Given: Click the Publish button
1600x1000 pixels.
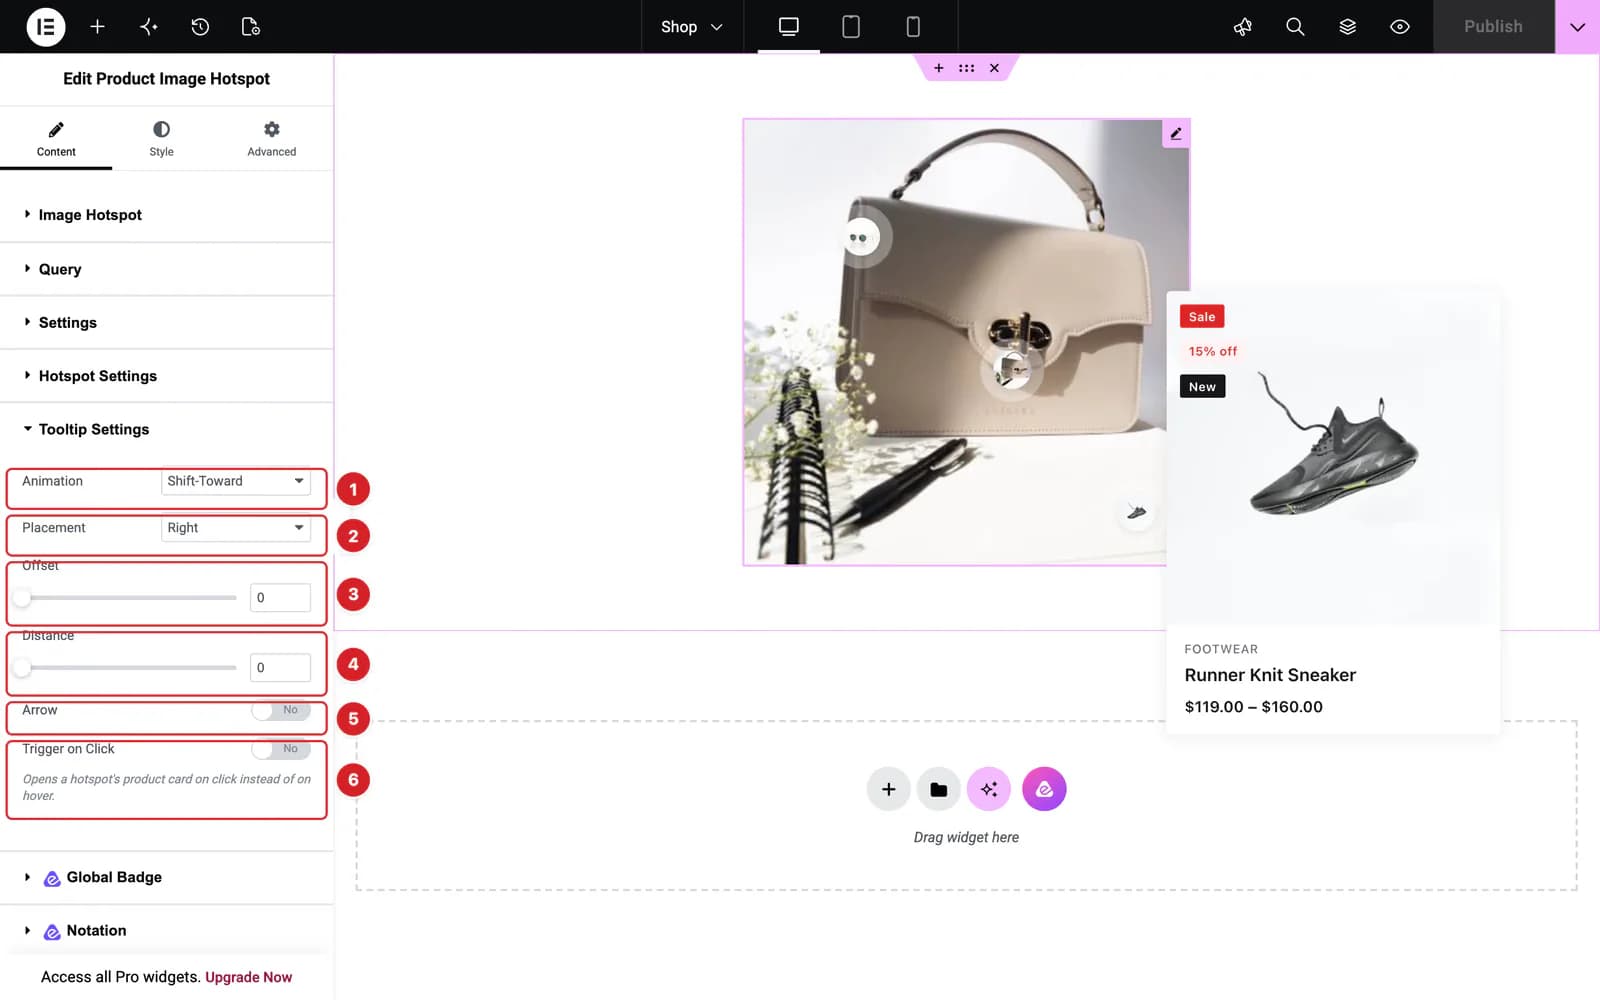Looking at the screenshot, I should (x=1494, y=27).
